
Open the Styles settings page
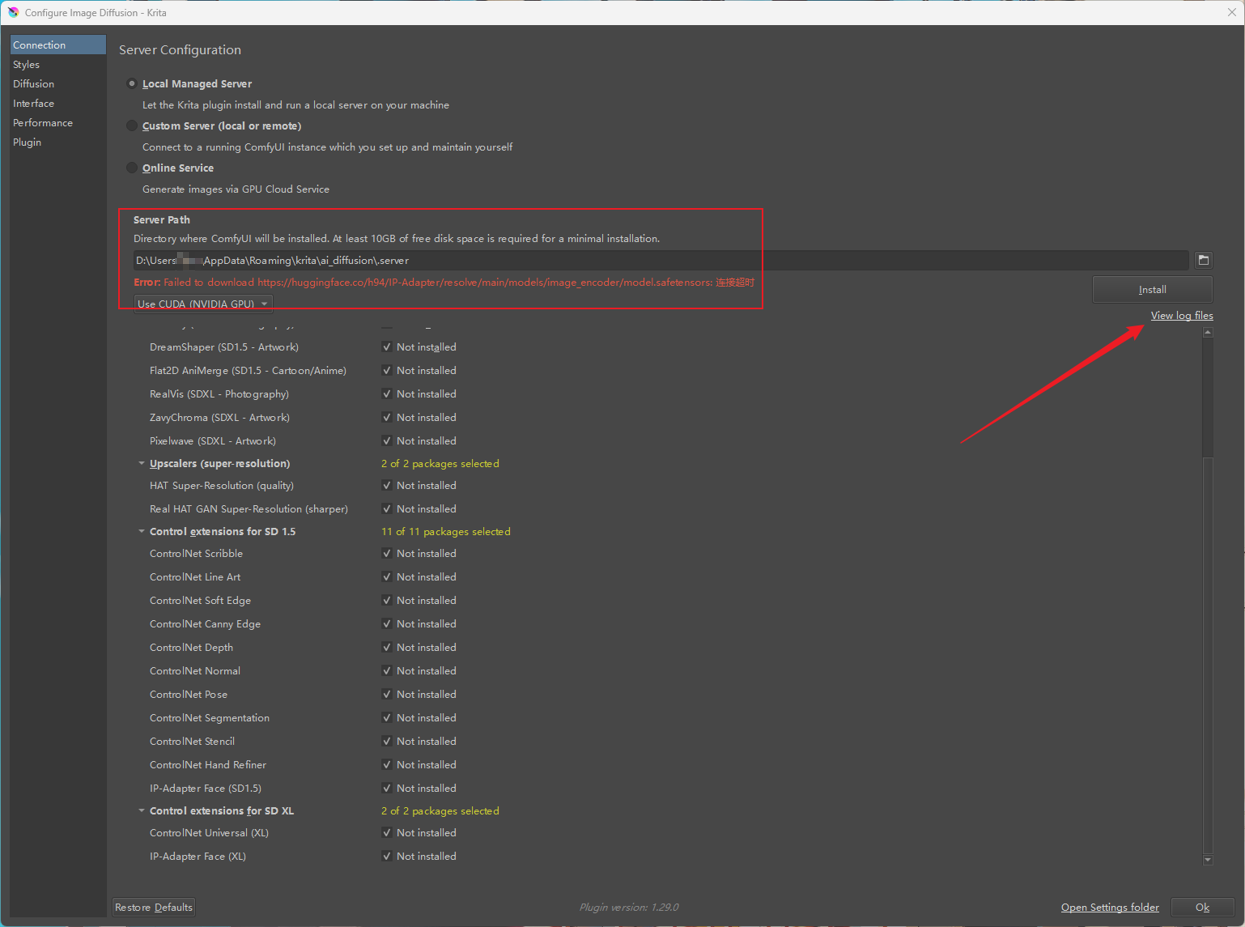click(58, 64)
